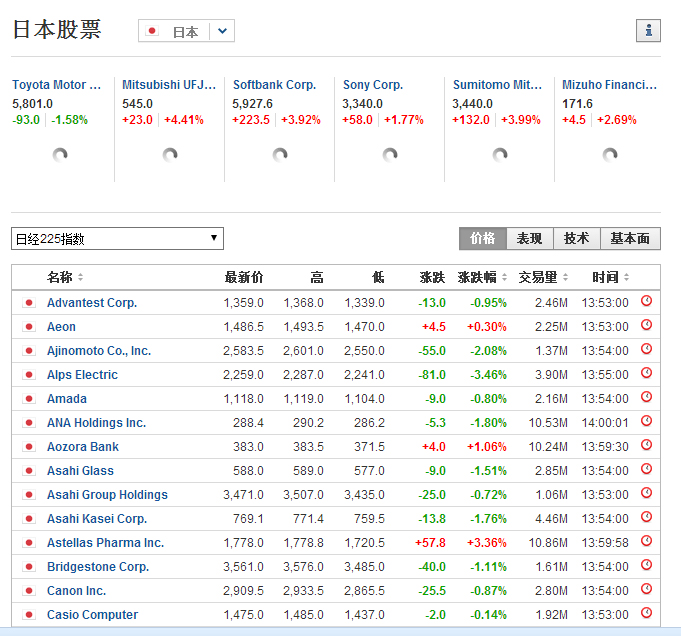Click the Japan flag beside Alps Electric

[29, 374]
